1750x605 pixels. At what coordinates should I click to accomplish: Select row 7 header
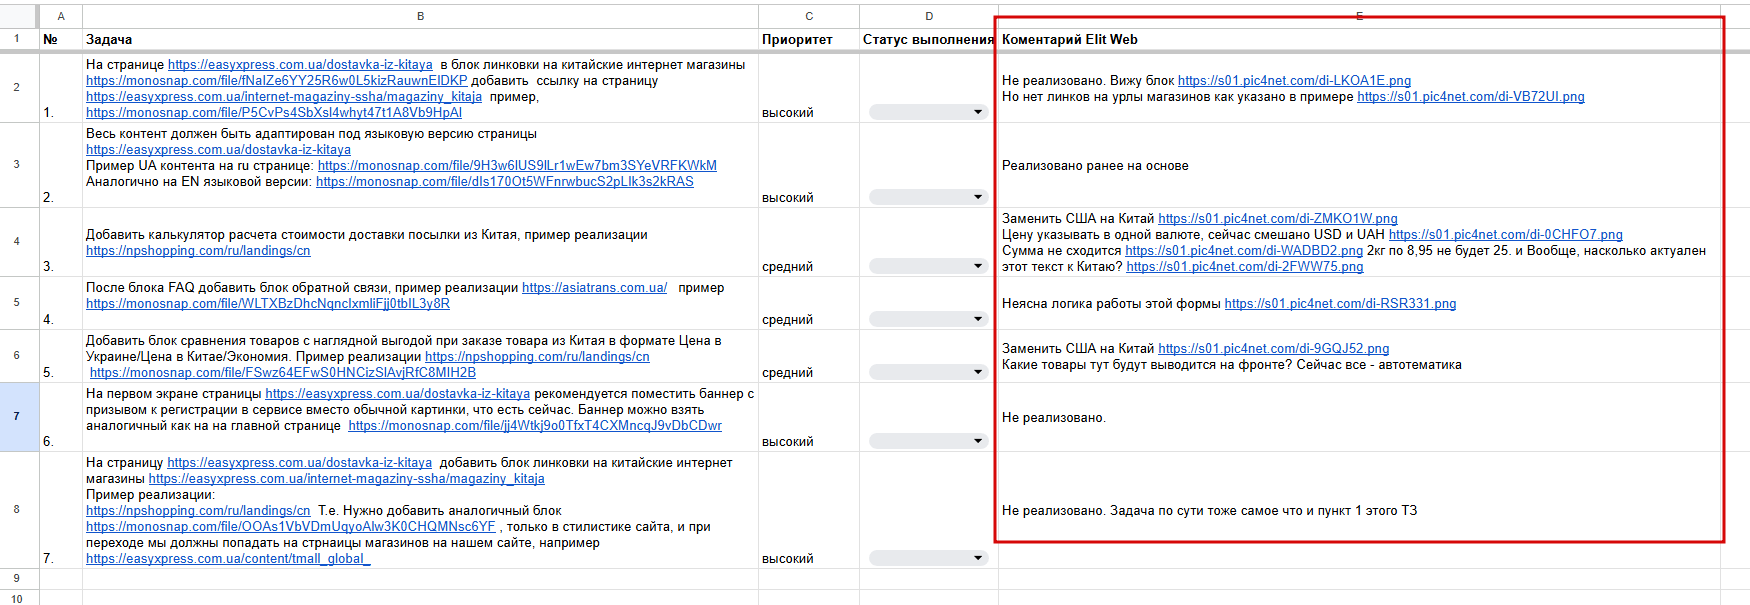pyautogui.click(x=17, y=416)
